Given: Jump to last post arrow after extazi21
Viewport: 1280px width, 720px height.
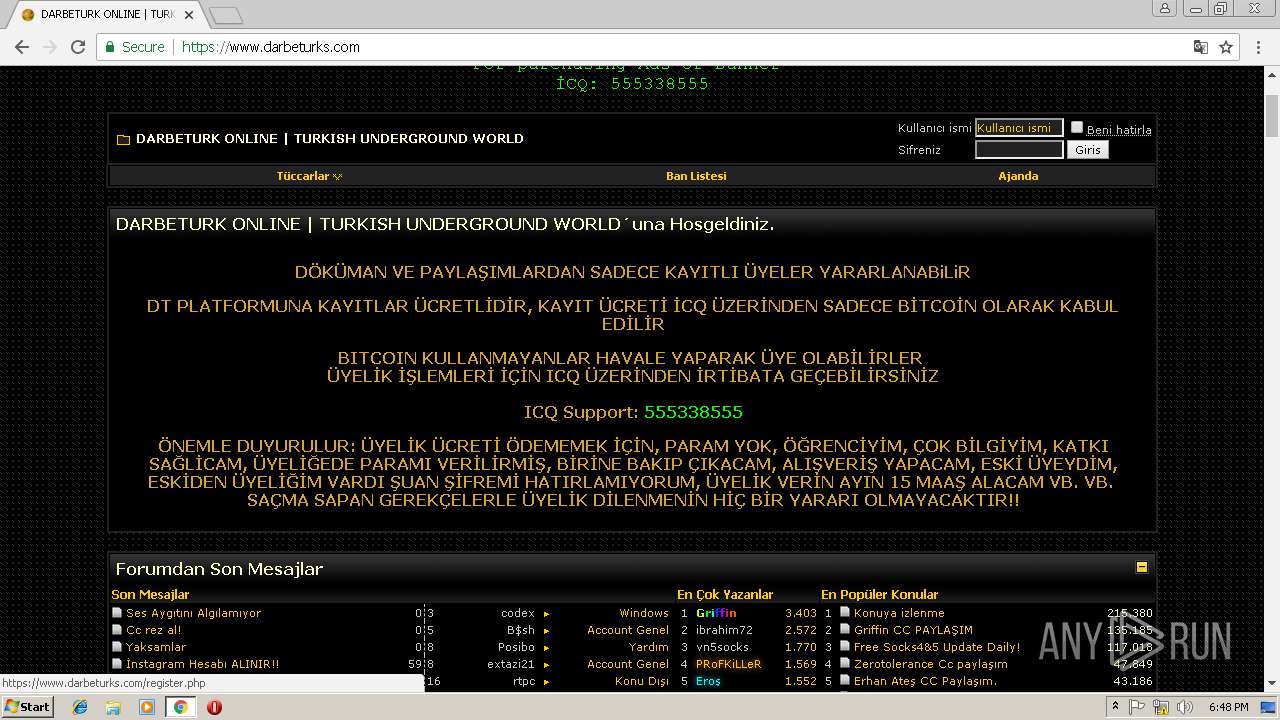Looking at the screenshot, I should point(546,665).
